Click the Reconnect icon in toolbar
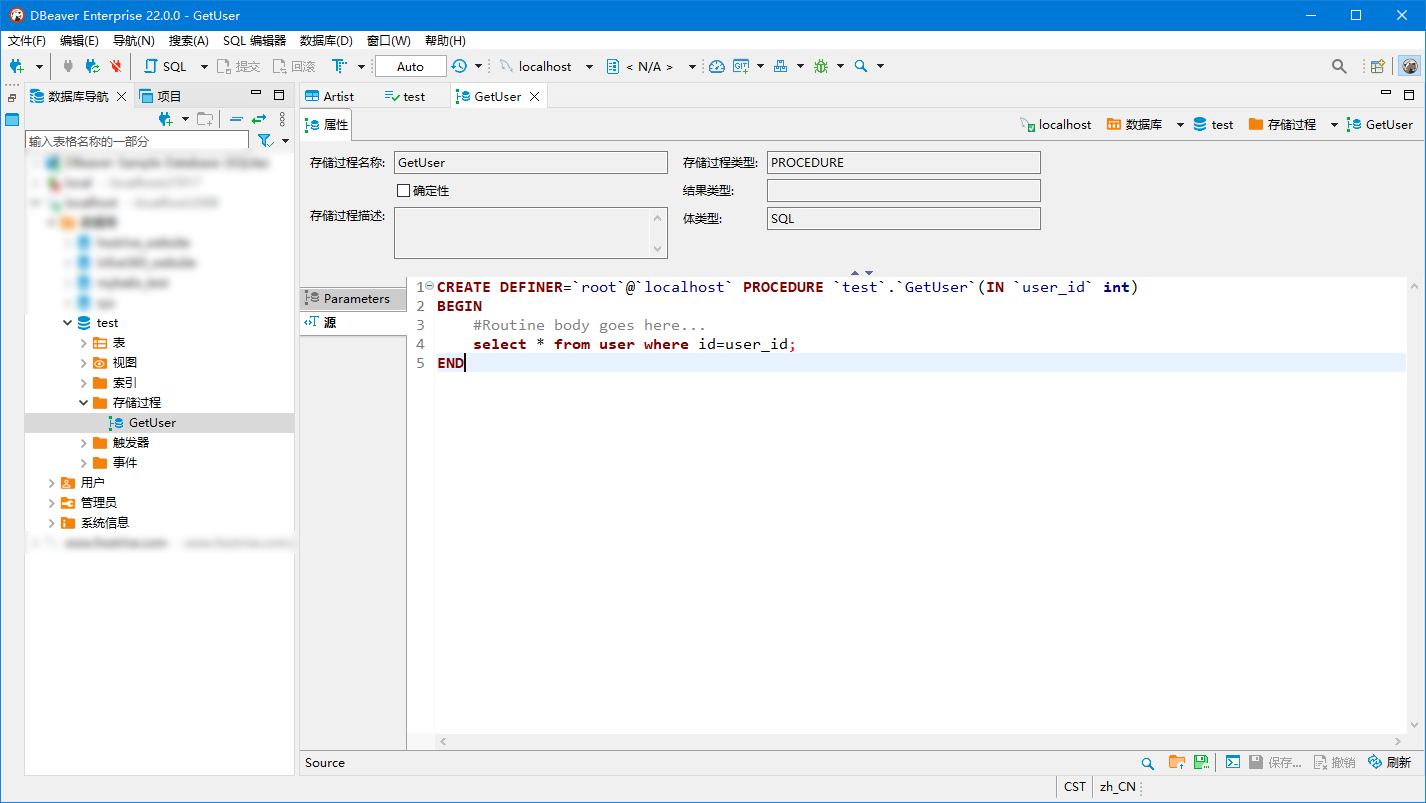Screen dimensions: 1426x803 pos(92,66)
